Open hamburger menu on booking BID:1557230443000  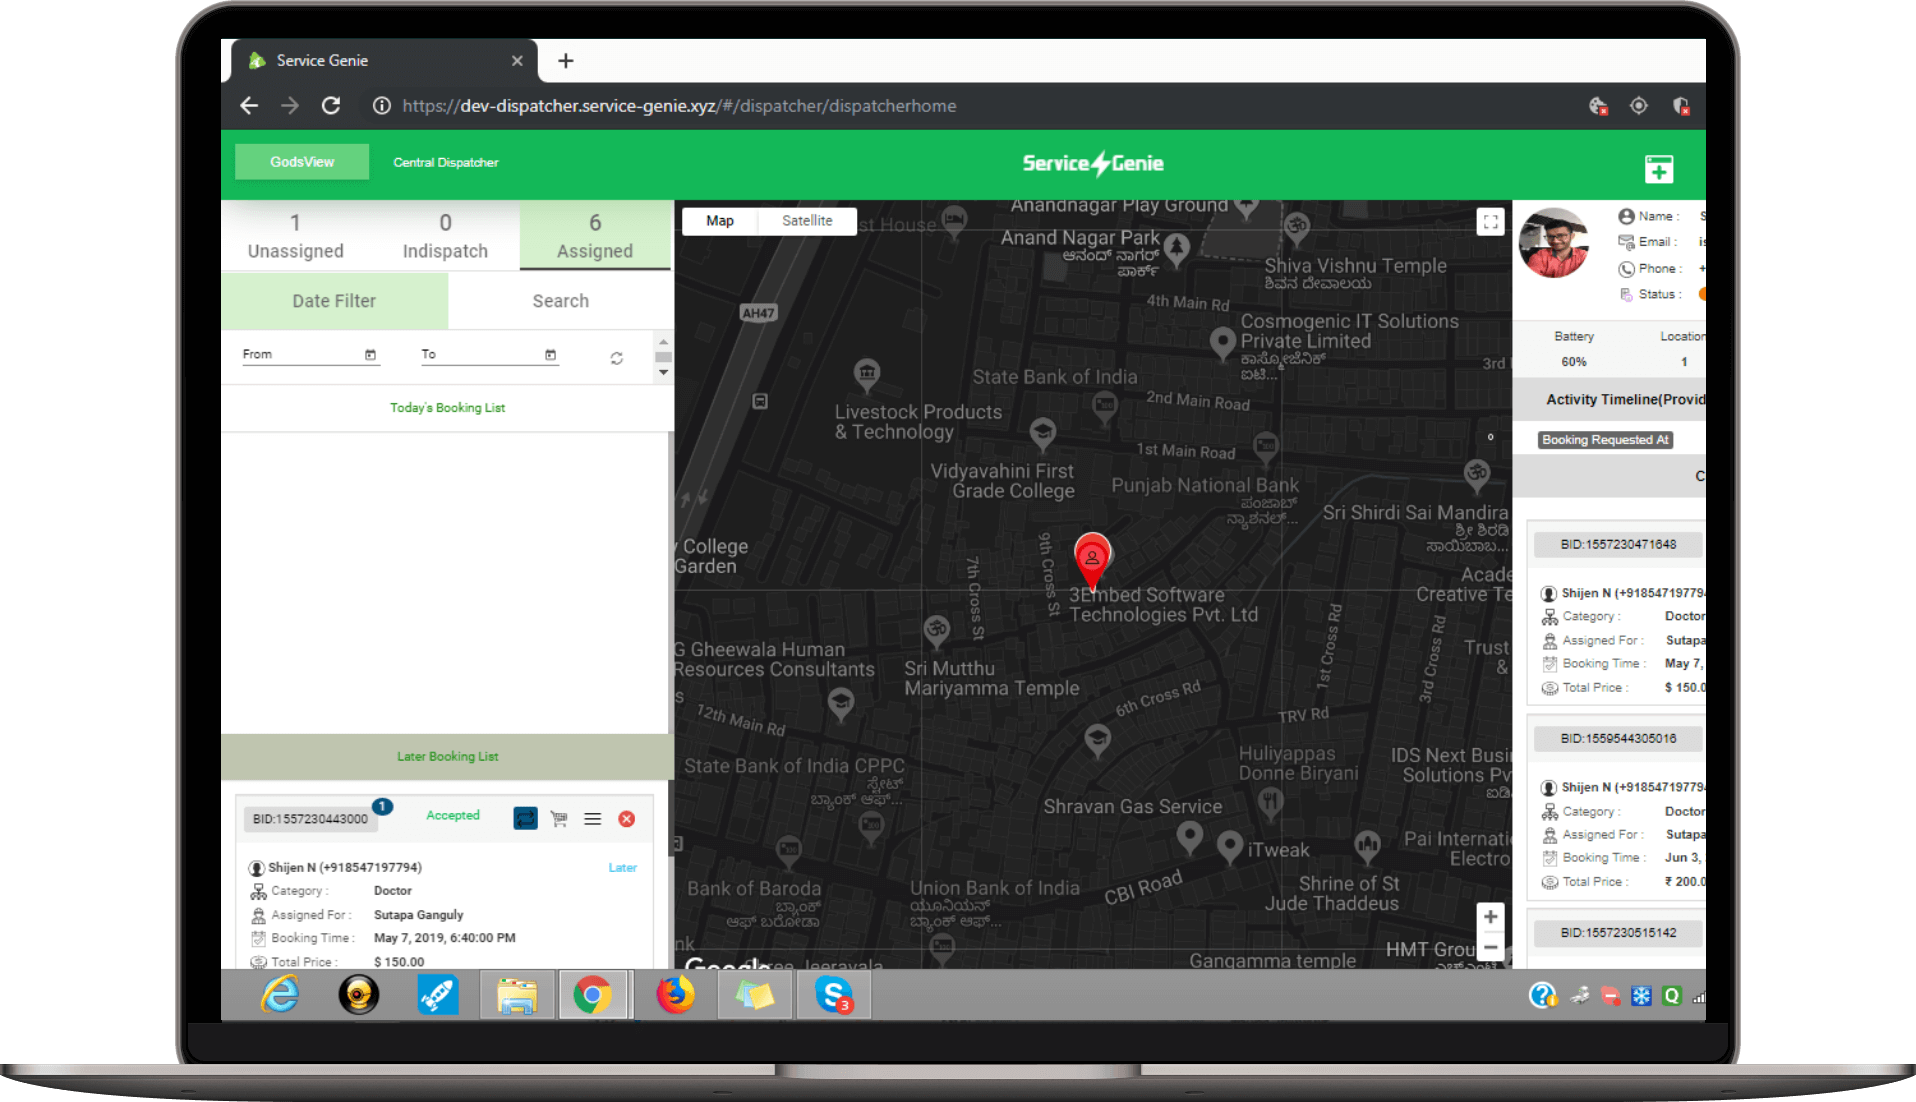[x=593, y=819]
